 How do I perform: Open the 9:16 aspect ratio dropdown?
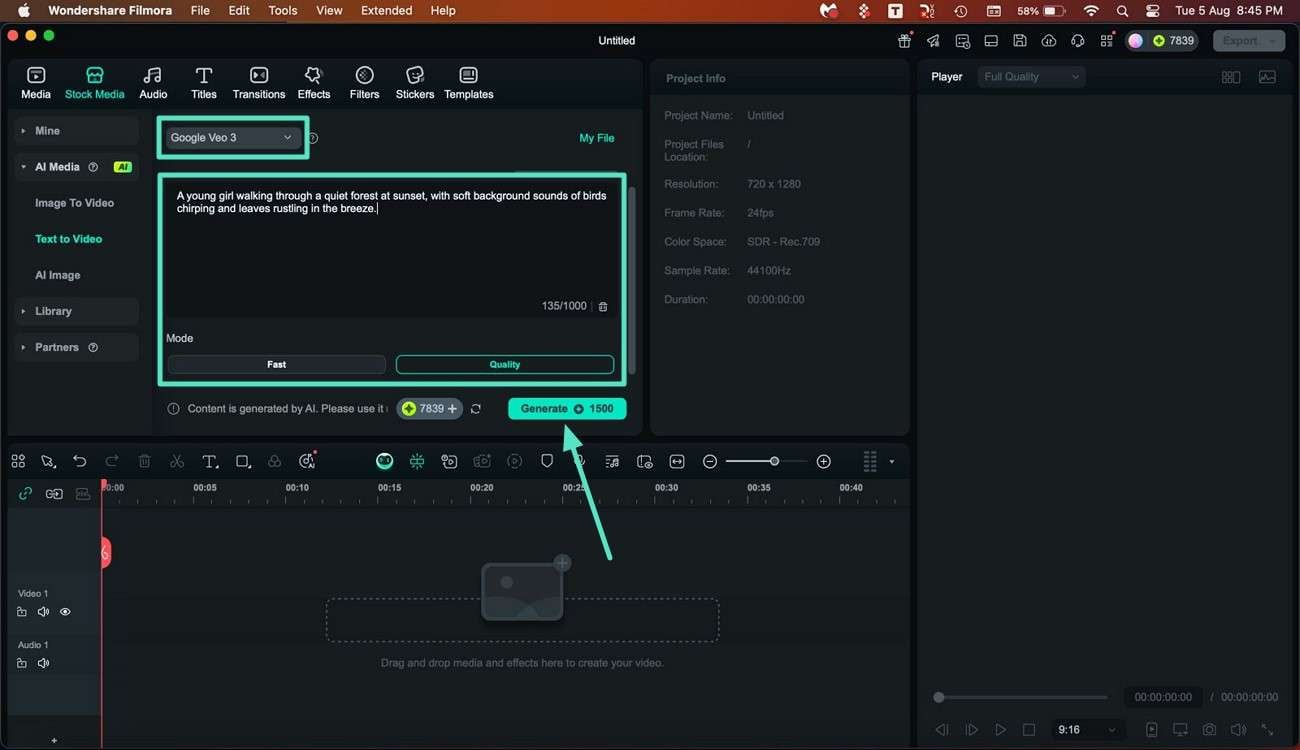(1086, 730)
